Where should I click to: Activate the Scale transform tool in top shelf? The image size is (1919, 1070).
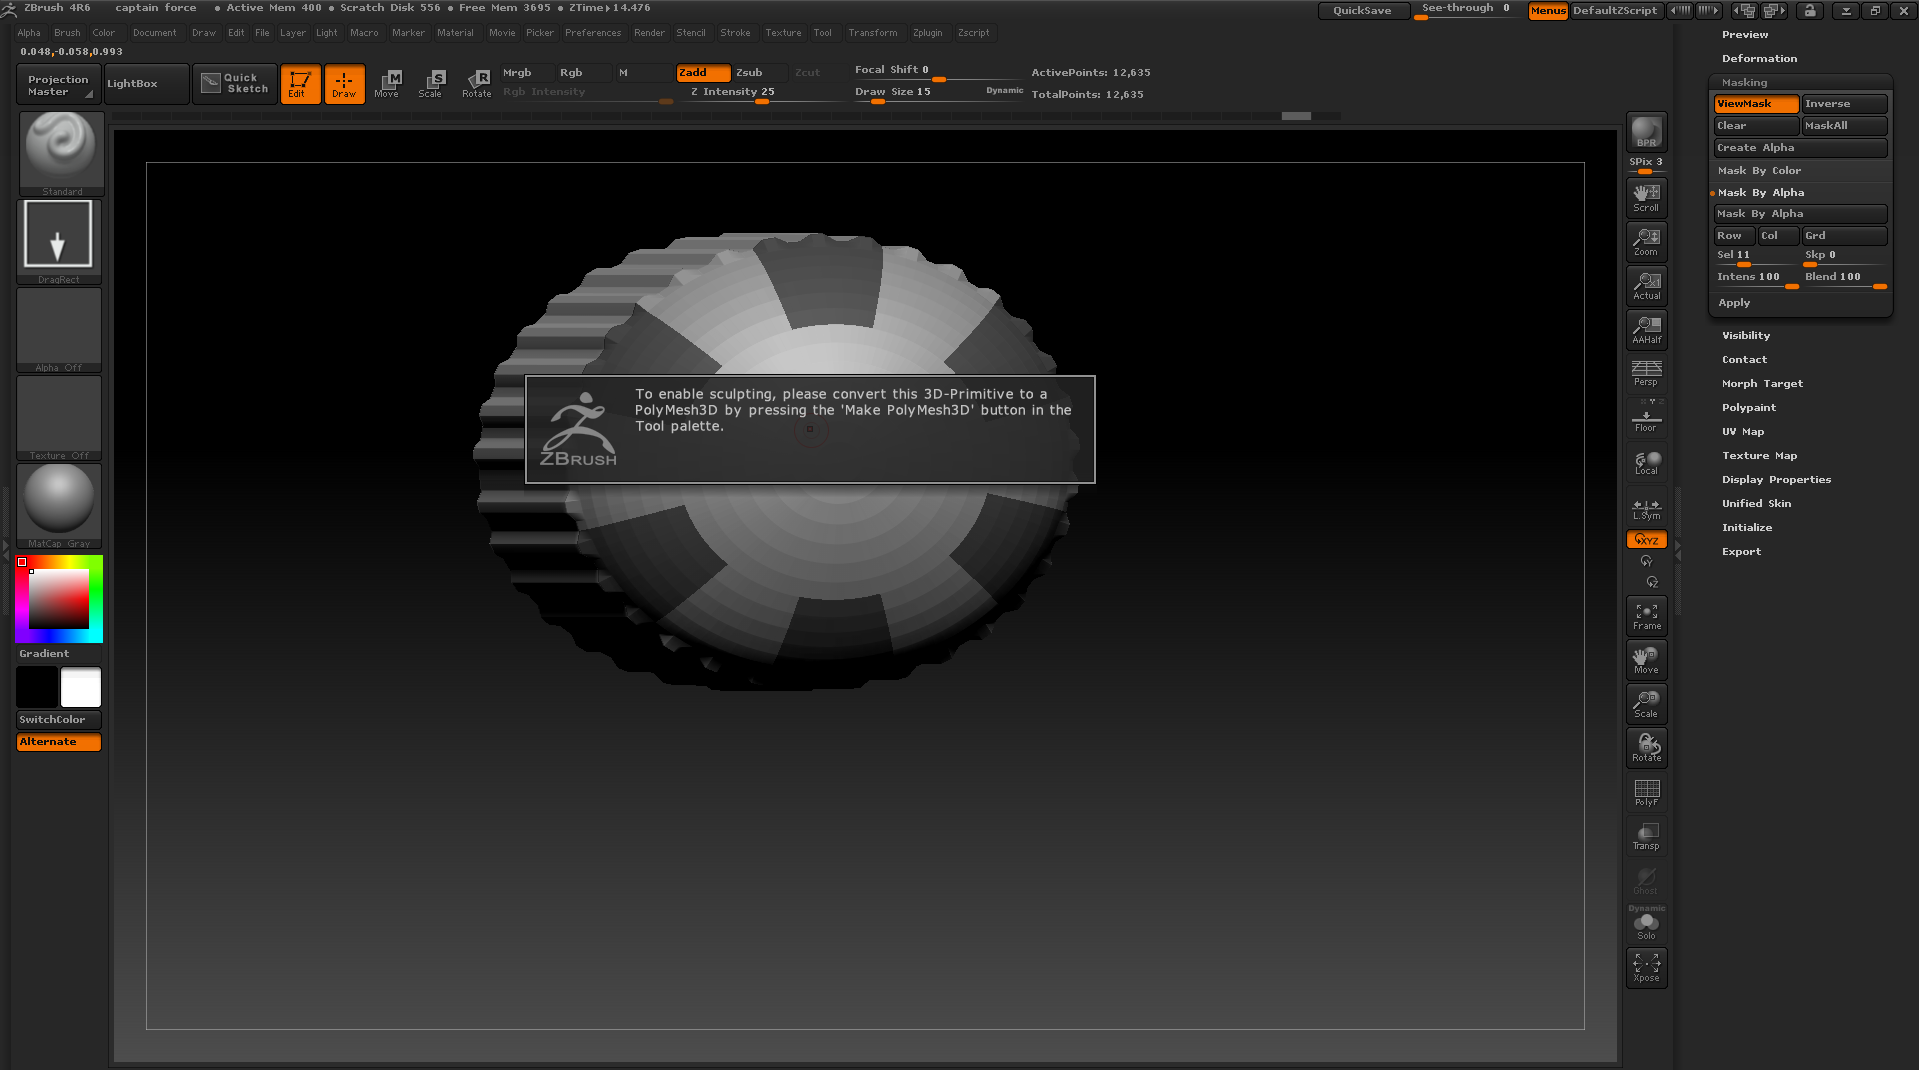pos(431,84)
